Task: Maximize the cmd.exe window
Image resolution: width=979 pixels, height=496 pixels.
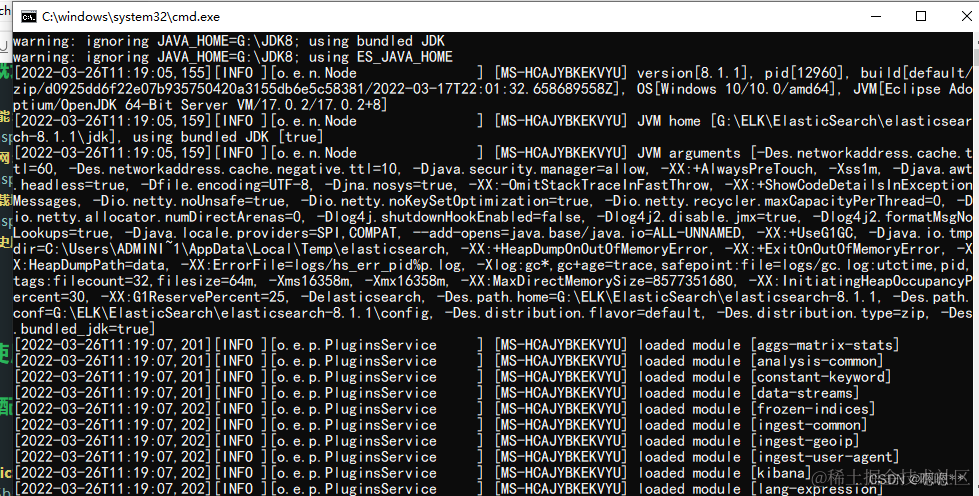Action: tap(921, 16)
